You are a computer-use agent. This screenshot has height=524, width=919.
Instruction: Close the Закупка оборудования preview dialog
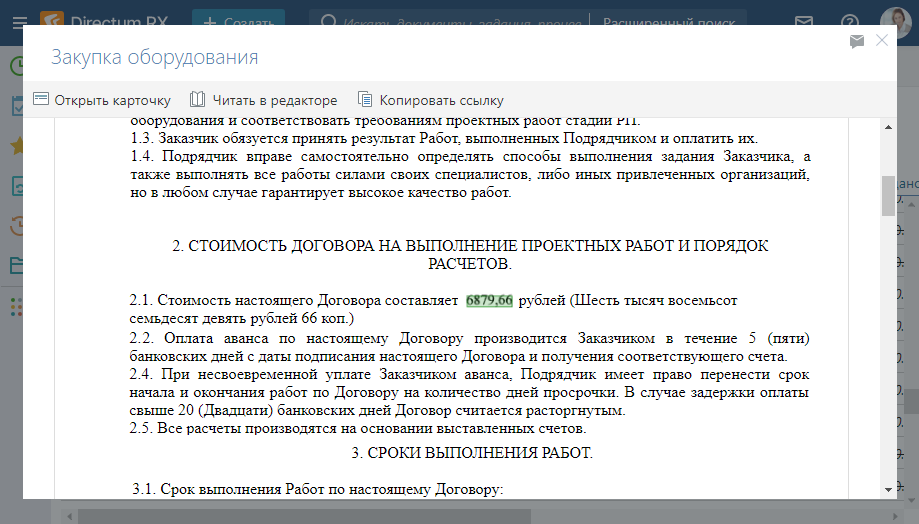pos(881,40)
